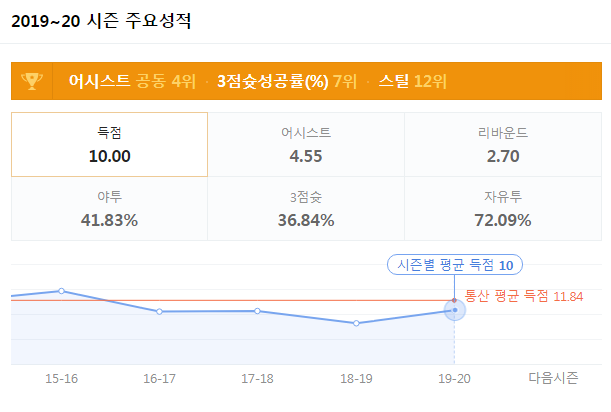This screenshot has height=412, width=611.
Task: Select the 리바운드 2.70 stat tile
Action: 503,145
